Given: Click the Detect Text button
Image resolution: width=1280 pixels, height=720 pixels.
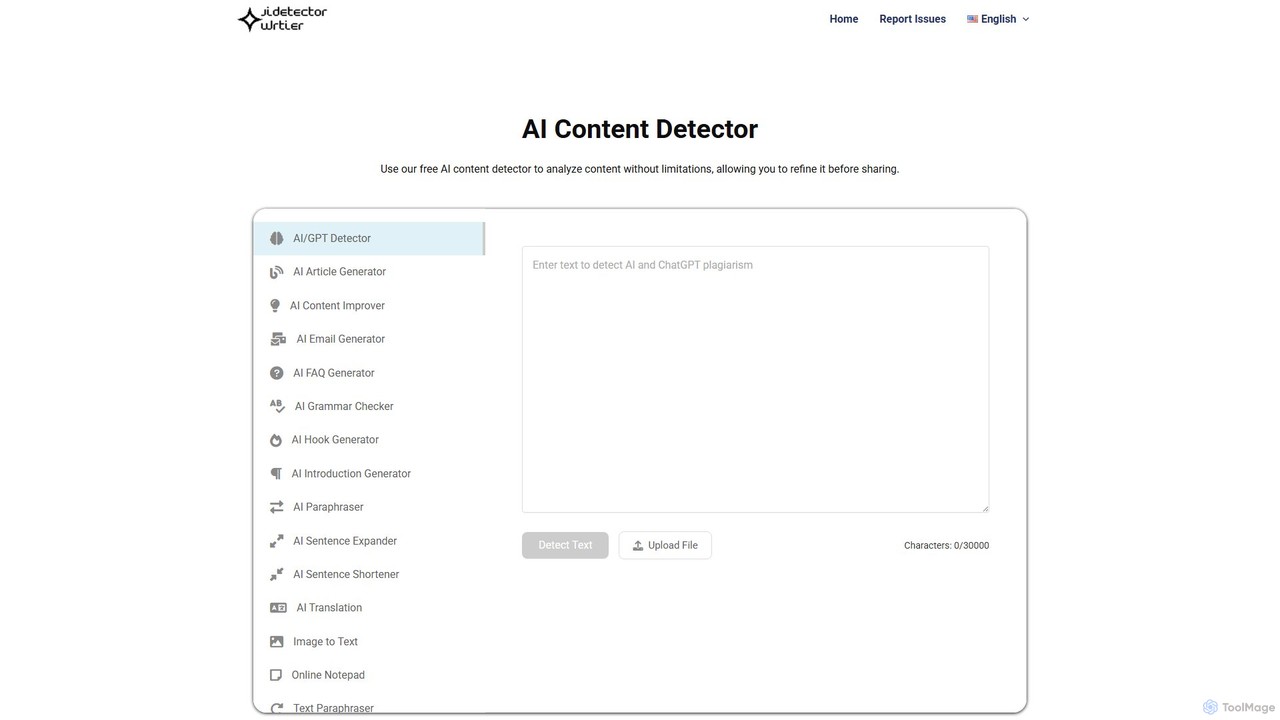Looking at the screenshot, I should 565,545.
